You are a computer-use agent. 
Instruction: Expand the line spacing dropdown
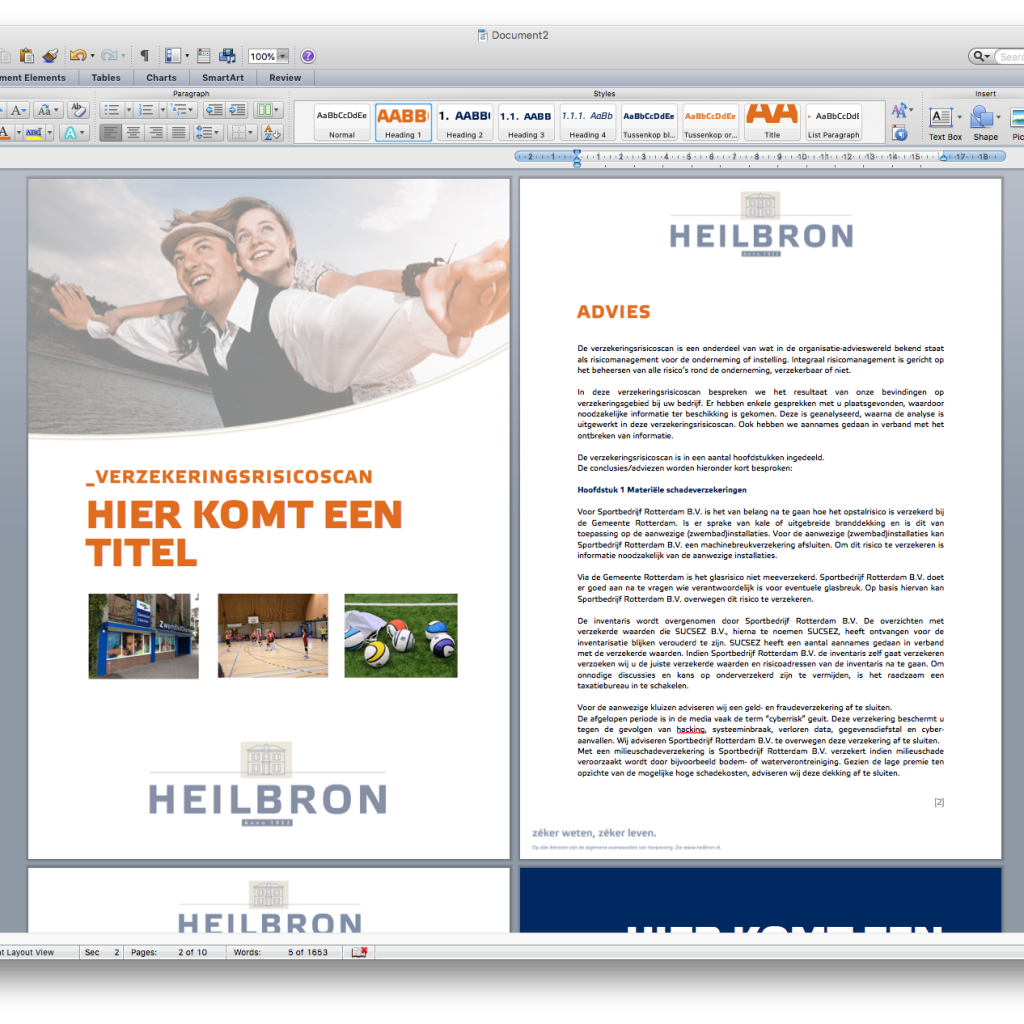point(217,132)
